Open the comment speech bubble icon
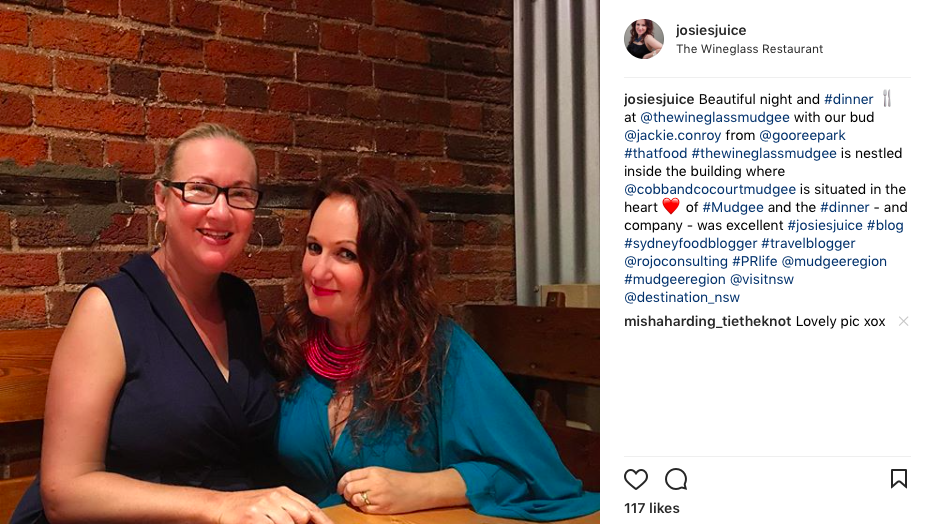This screenshot has height=524, width=934. pos(676,479)
